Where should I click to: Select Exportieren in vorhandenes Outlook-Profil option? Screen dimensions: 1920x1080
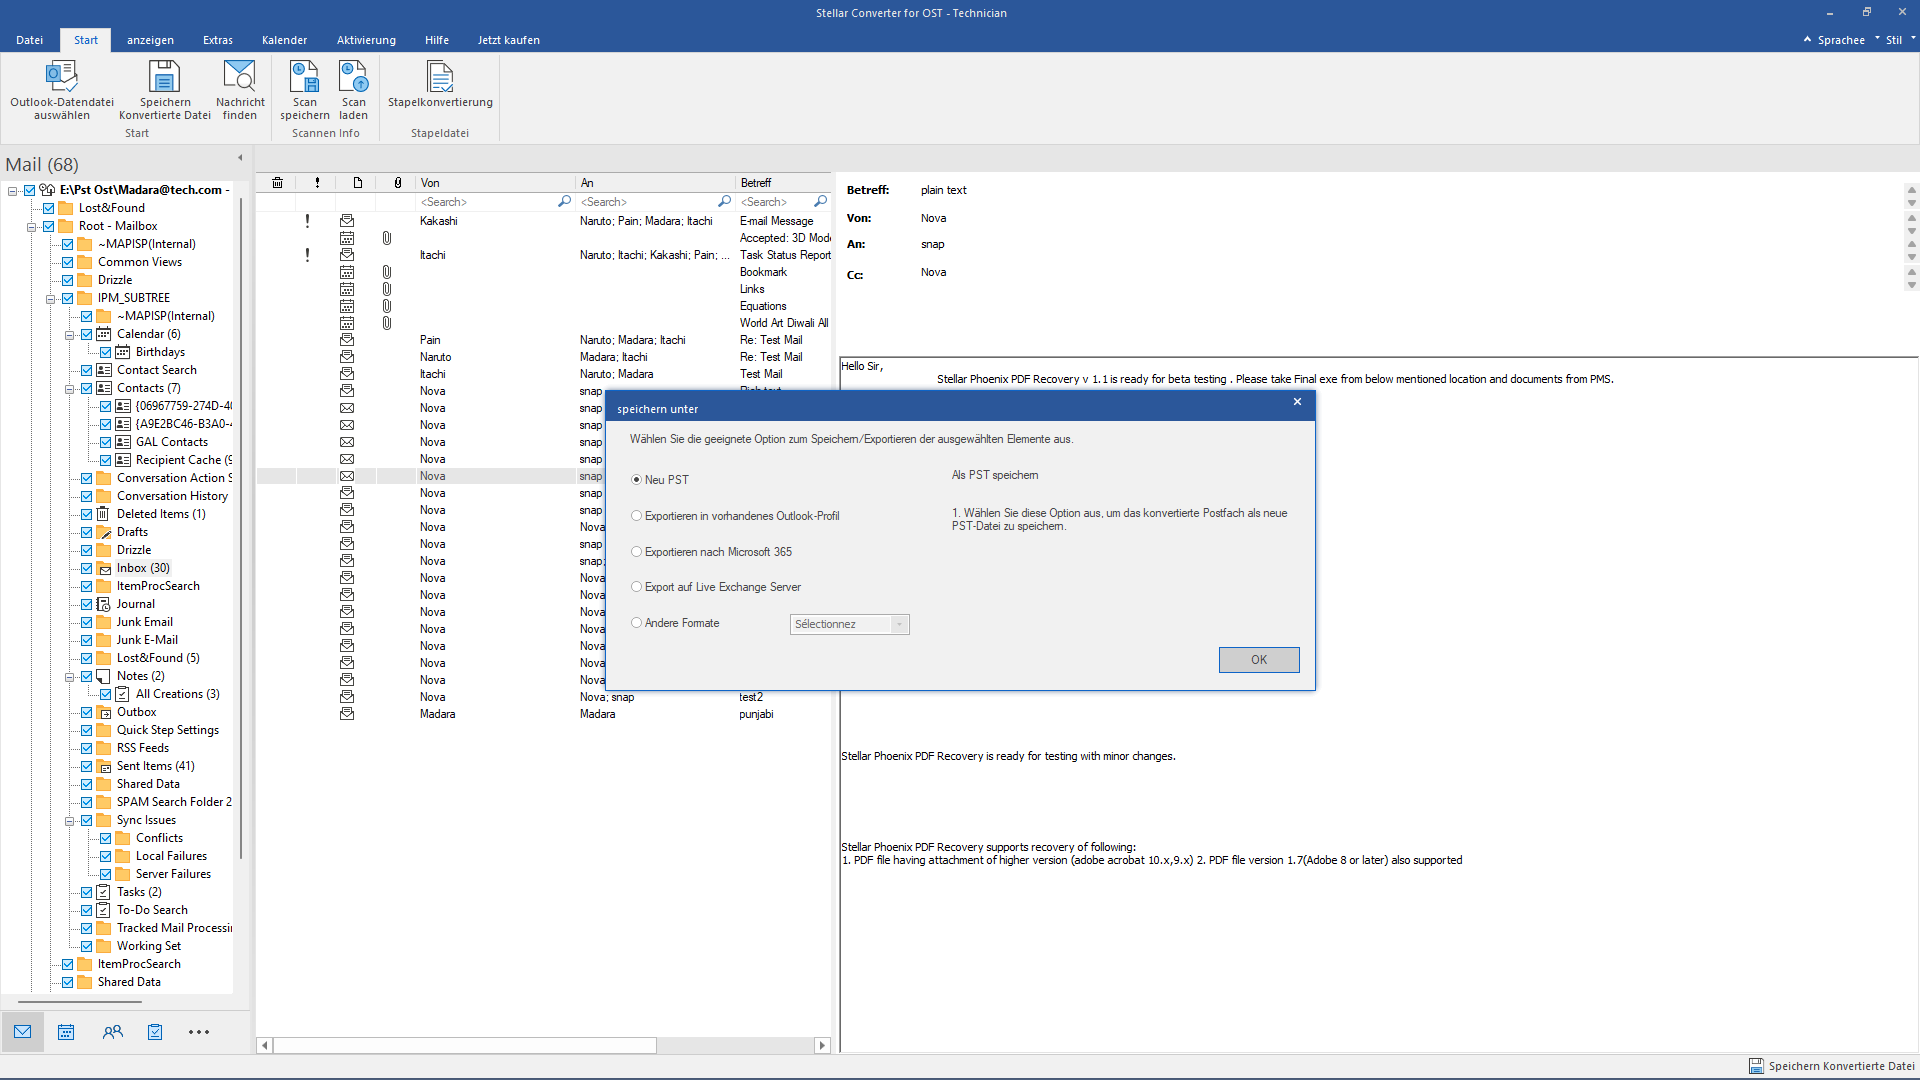[636, 516]
